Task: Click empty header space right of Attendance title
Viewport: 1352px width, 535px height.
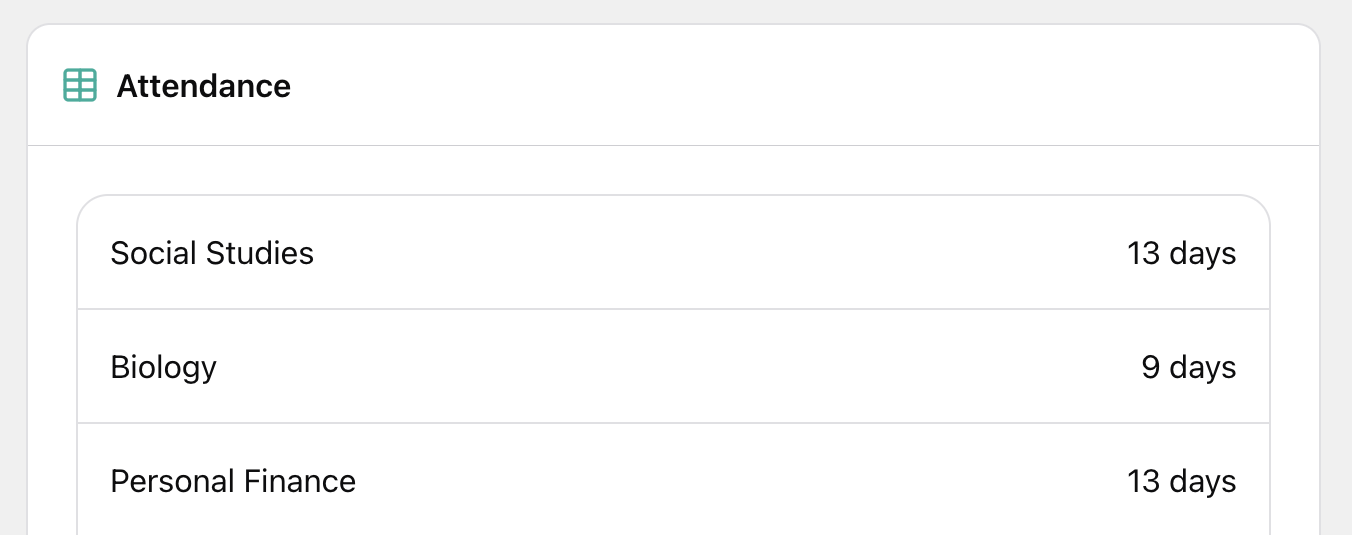Action: [800, 86]
